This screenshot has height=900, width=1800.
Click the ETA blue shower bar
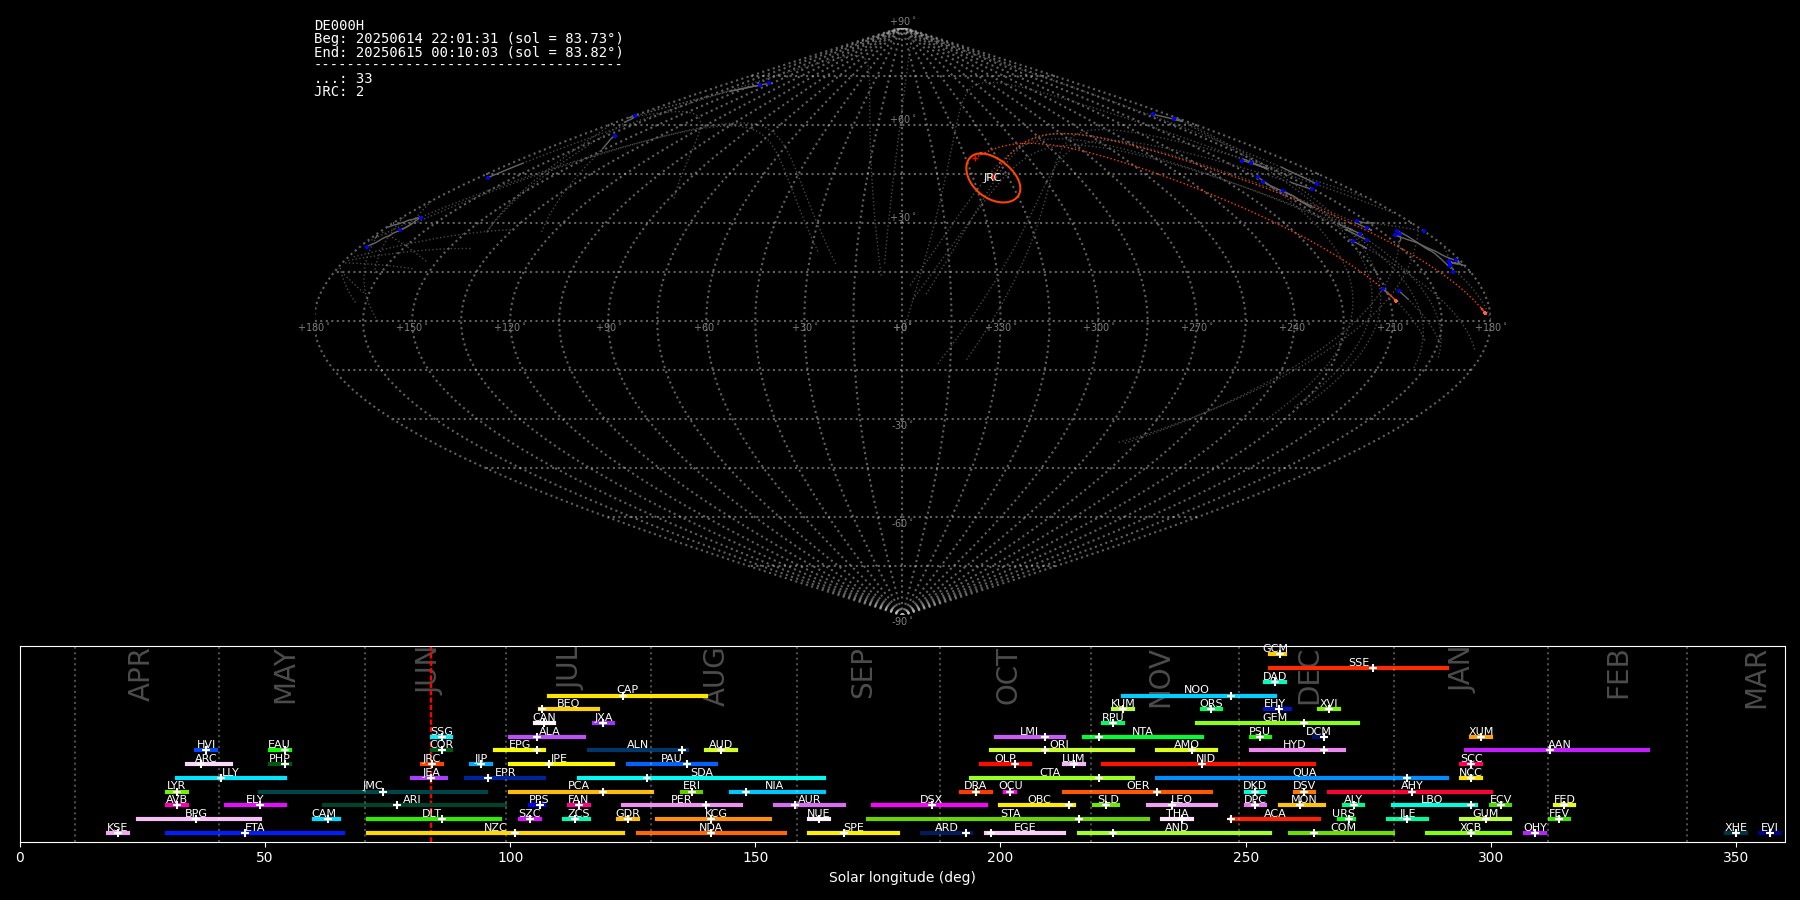pos(255,833)
